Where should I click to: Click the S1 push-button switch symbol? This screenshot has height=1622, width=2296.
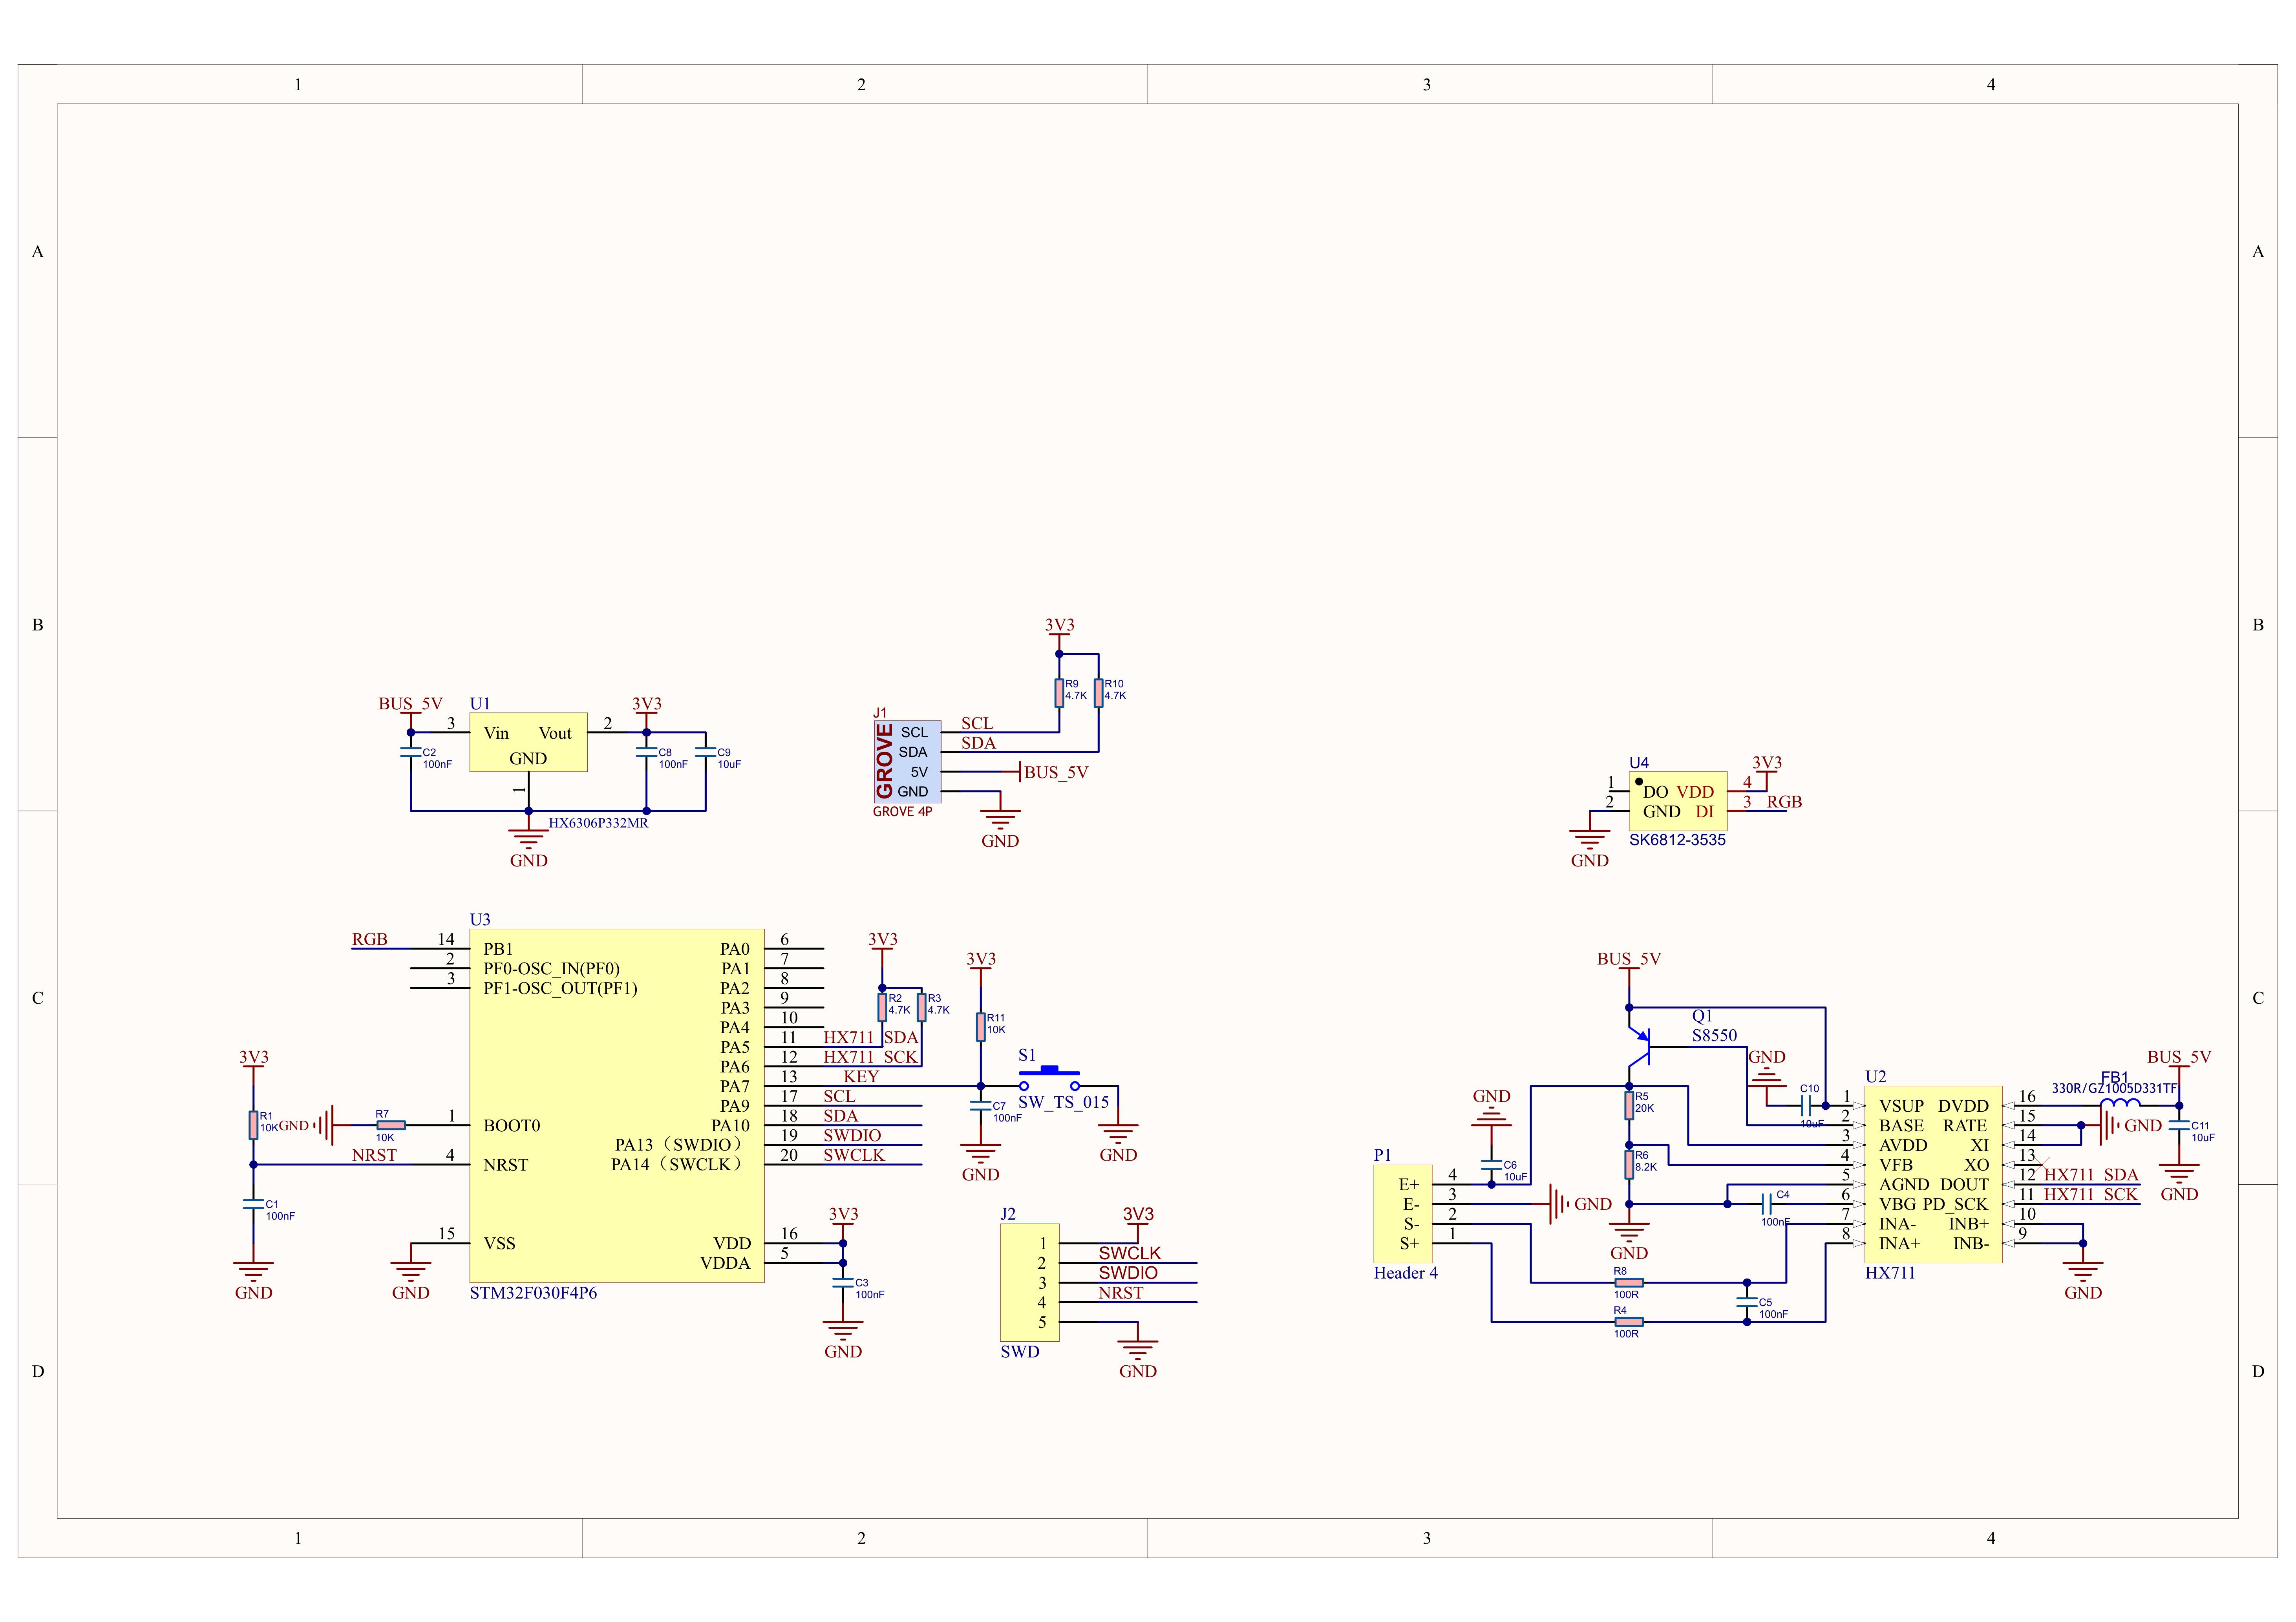pyautogui.click(x=1049, y=1078)
